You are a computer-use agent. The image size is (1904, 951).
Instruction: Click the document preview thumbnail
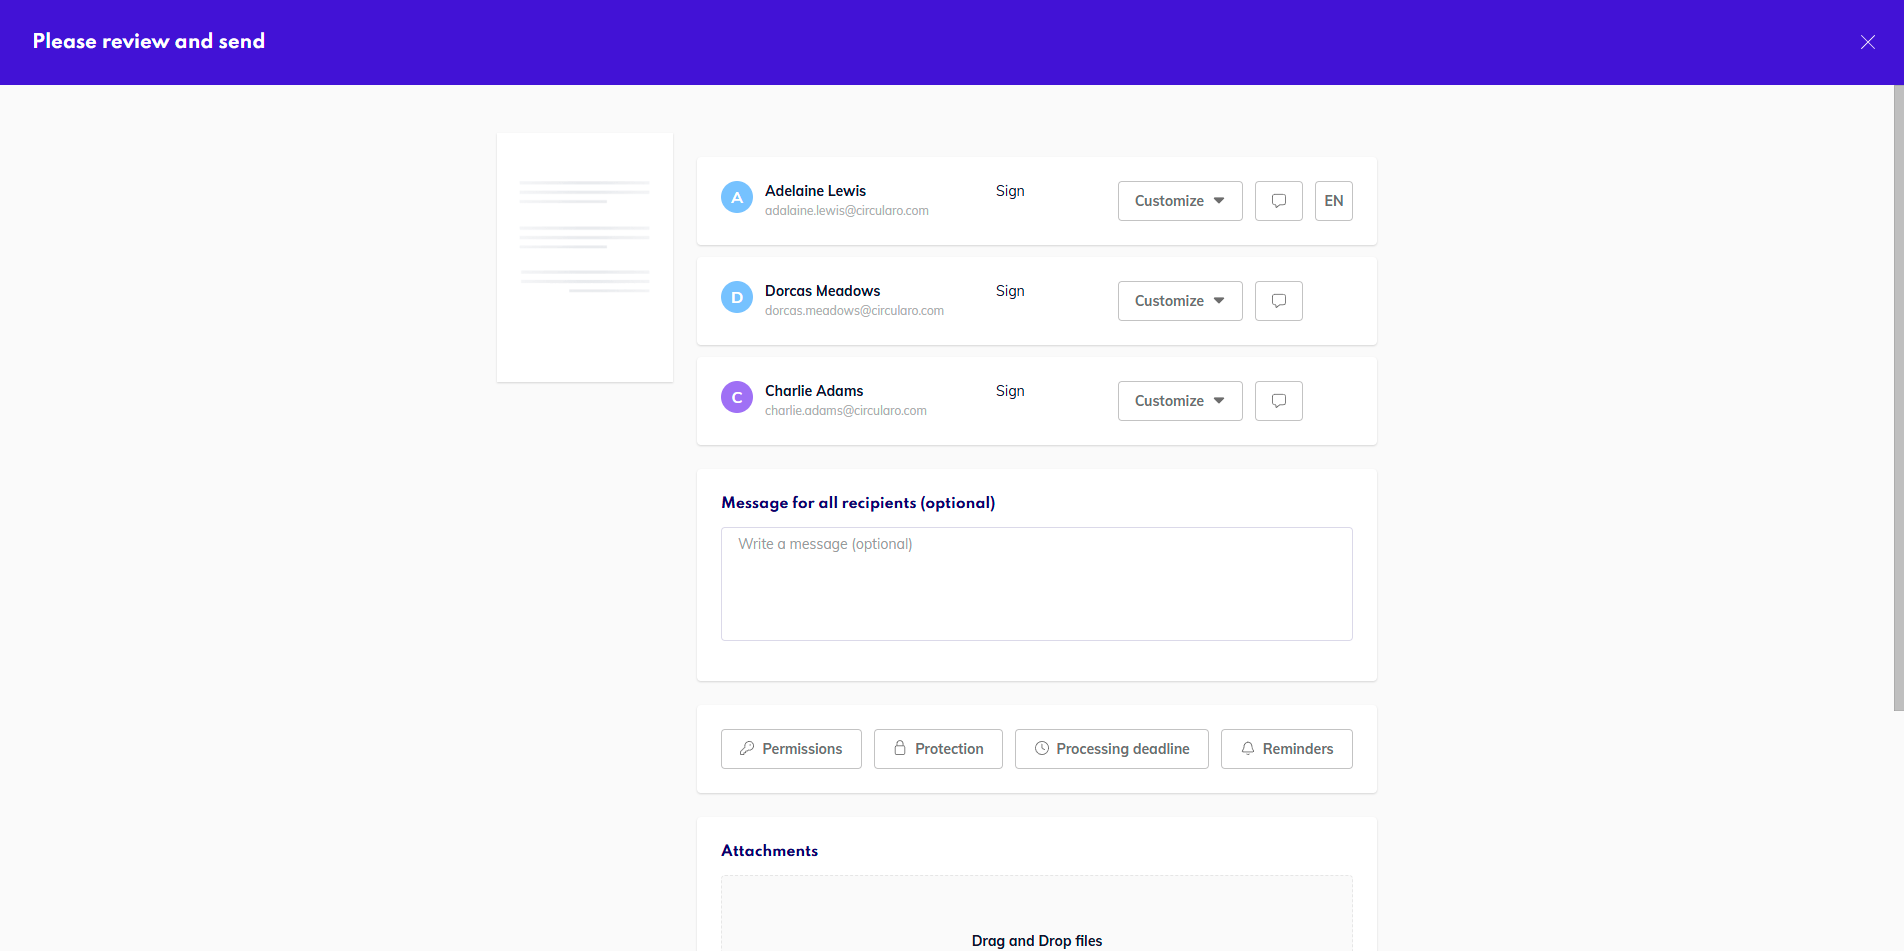[x=585, y=257]
